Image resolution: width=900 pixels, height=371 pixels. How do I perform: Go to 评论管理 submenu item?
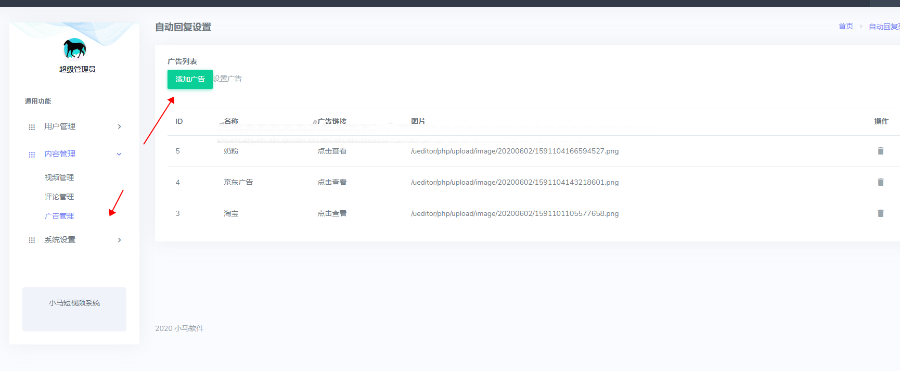pyautogui.click(x=59, y=197)
